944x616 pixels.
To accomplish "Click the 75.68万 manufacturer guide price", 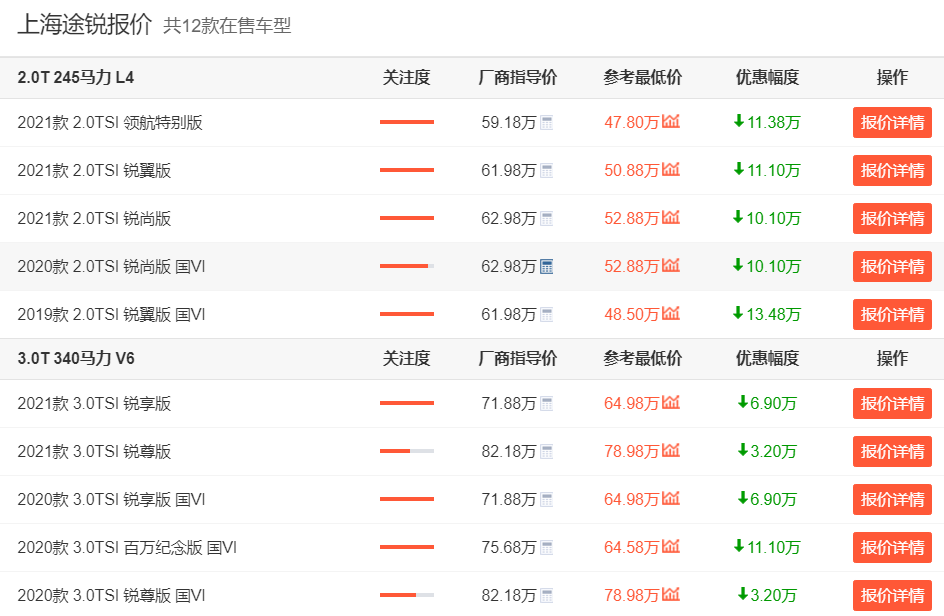I will (509, 548).
